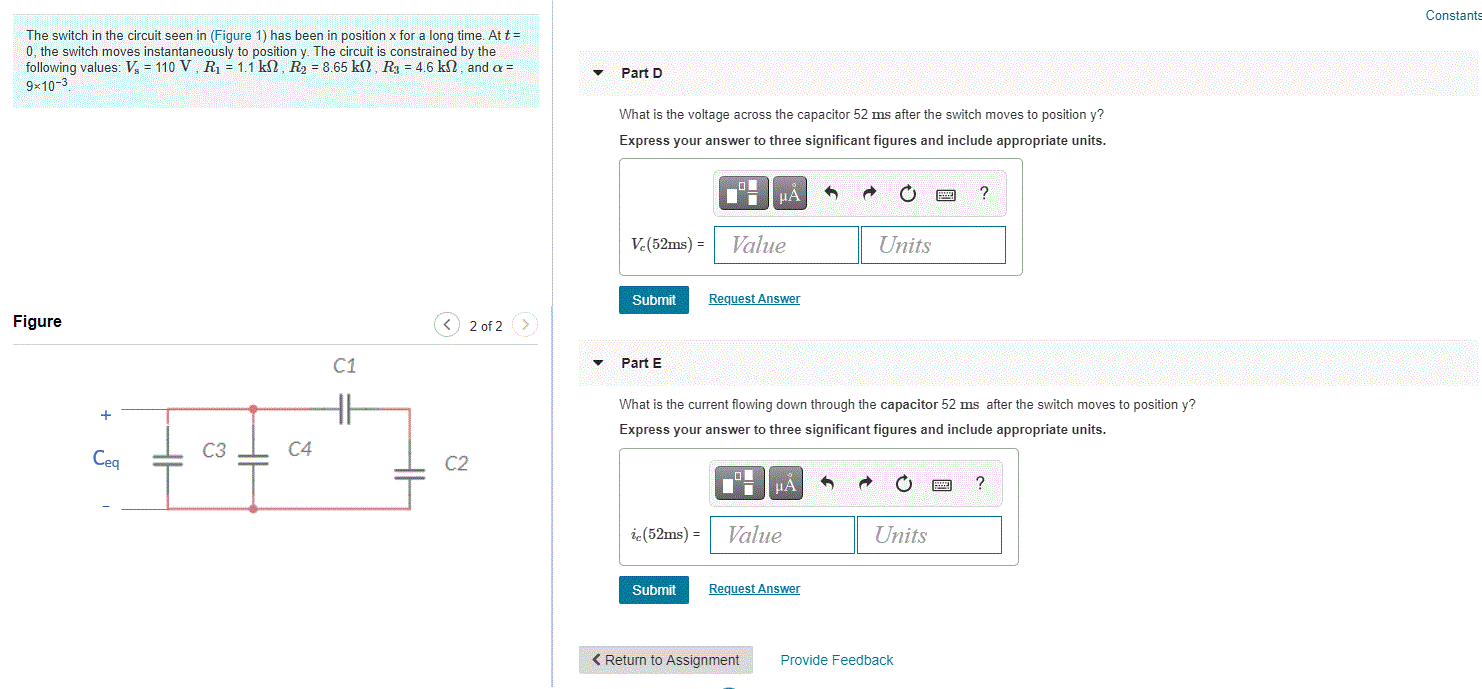Viewport: 1482px width, 689px height.
Task: Open the keyboard shortcuts in Part E
Action: pos(944,483)
